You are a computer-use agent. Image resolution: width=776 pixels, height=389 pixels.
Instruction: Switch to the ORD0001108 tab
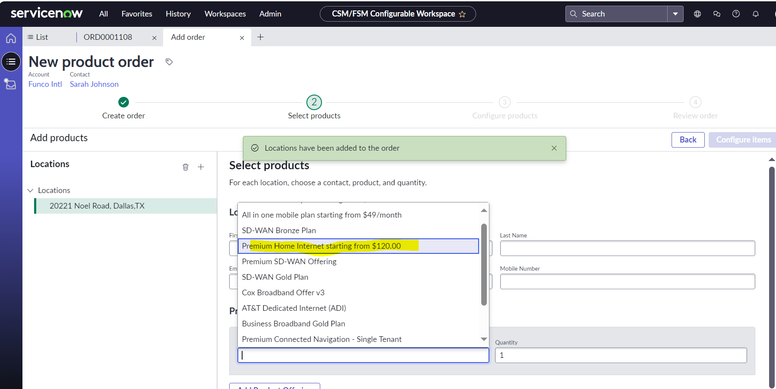pos(108,37)
